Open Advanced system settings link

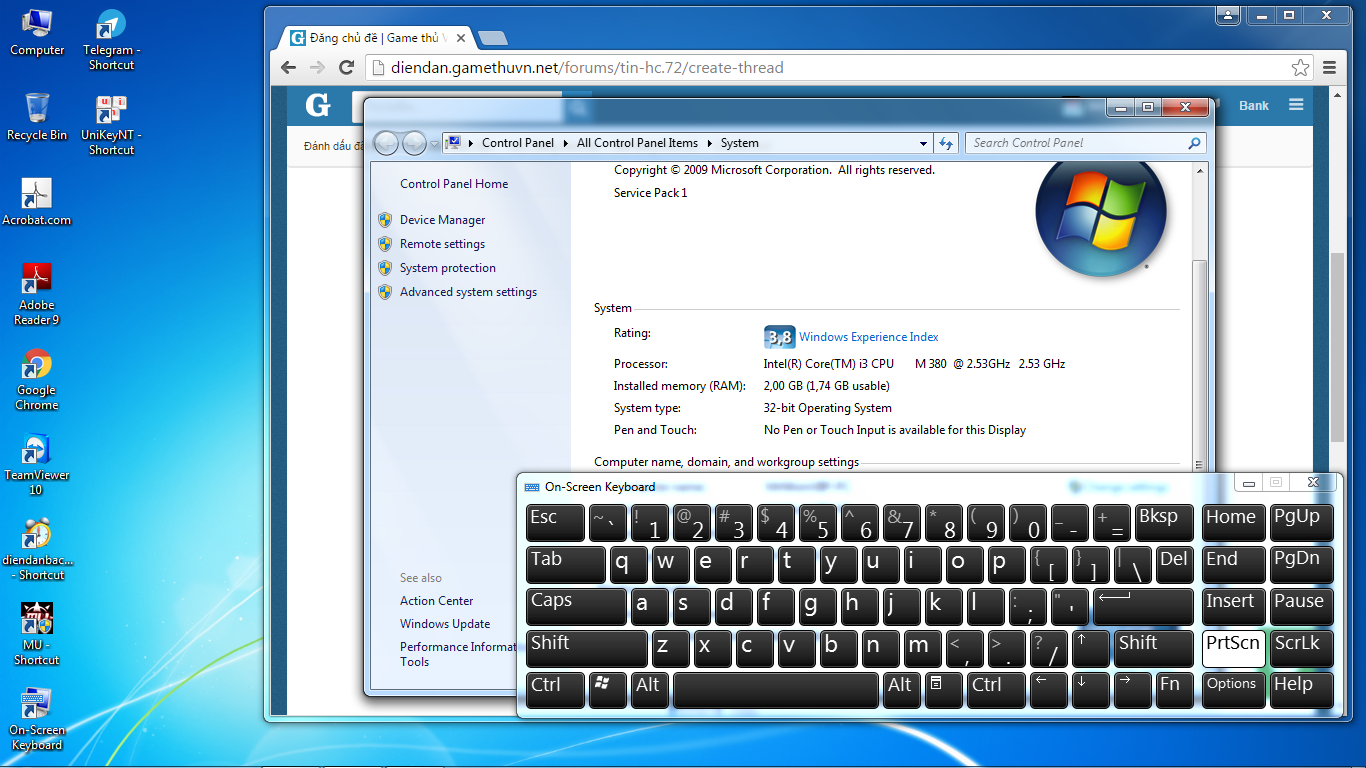click(x=468, y=292)
